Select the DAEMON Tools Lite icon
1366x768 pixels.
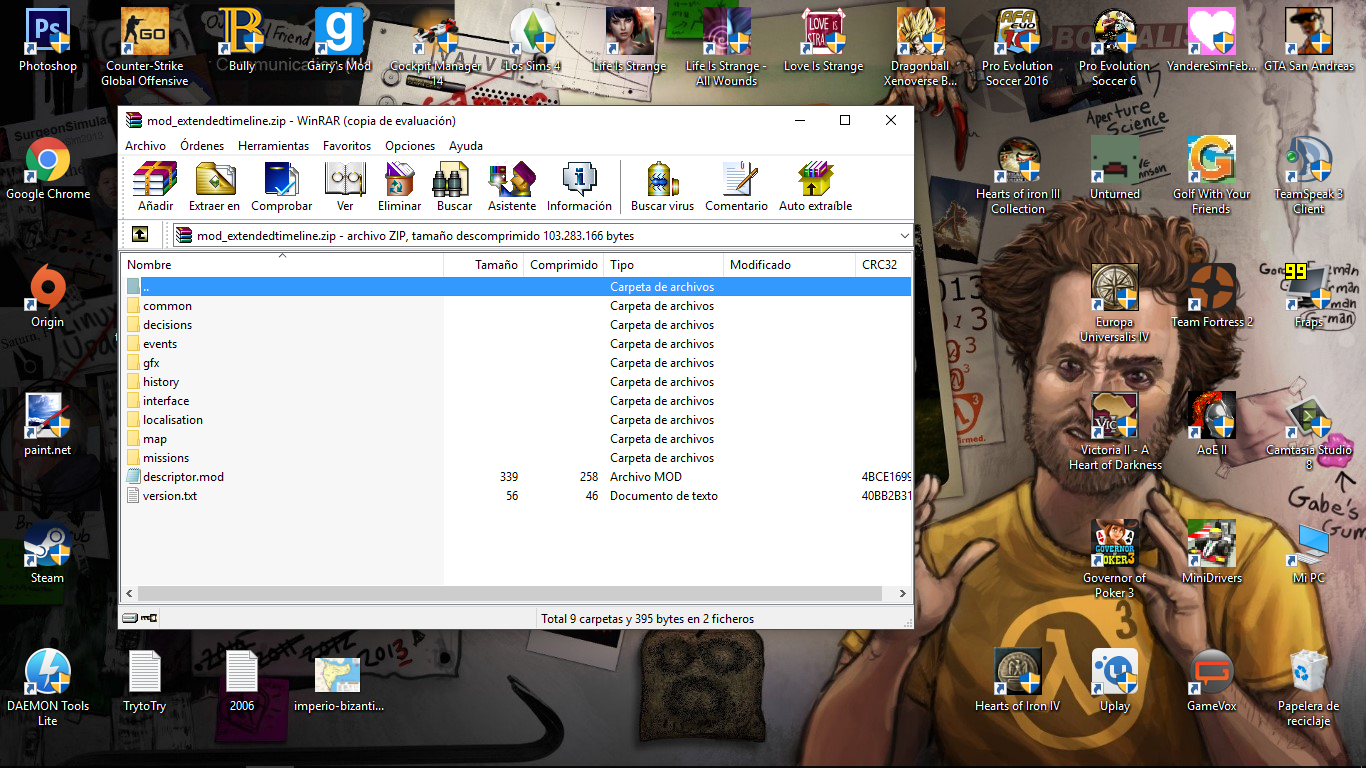[47, 687]
